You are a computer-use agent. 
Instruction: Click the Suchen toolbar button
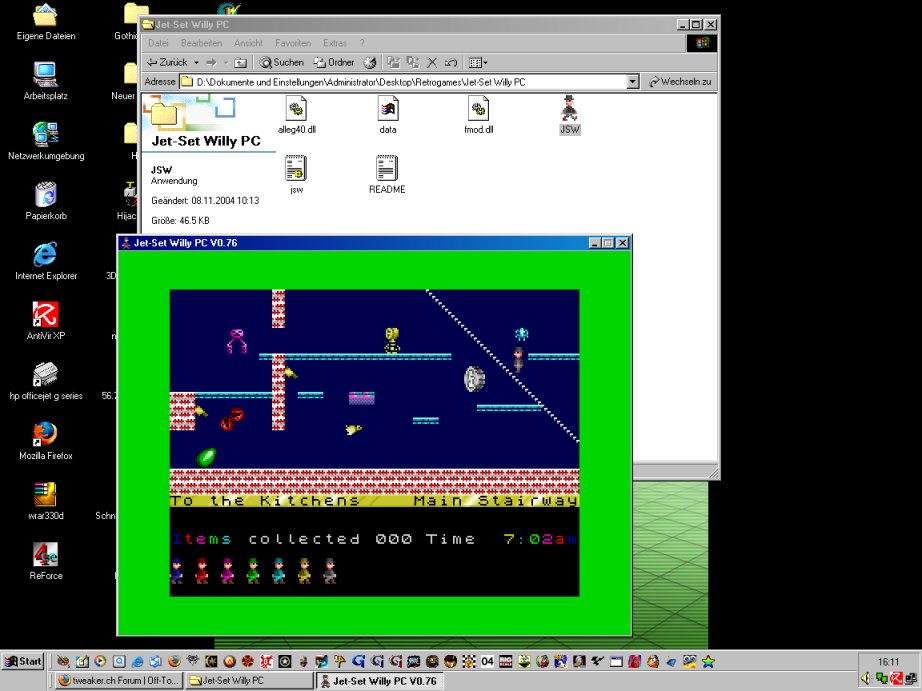click(x=281, y=62)
